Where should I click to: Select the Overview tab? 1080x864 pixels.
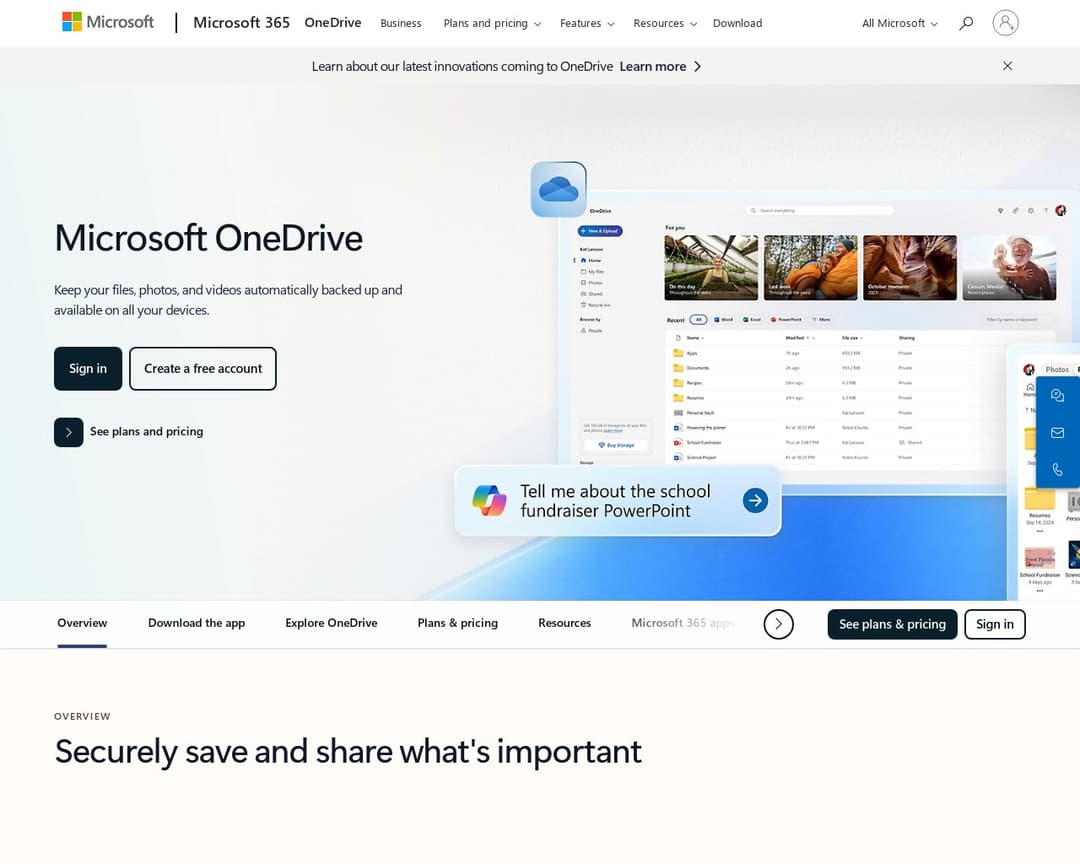(x=82, y=623)
